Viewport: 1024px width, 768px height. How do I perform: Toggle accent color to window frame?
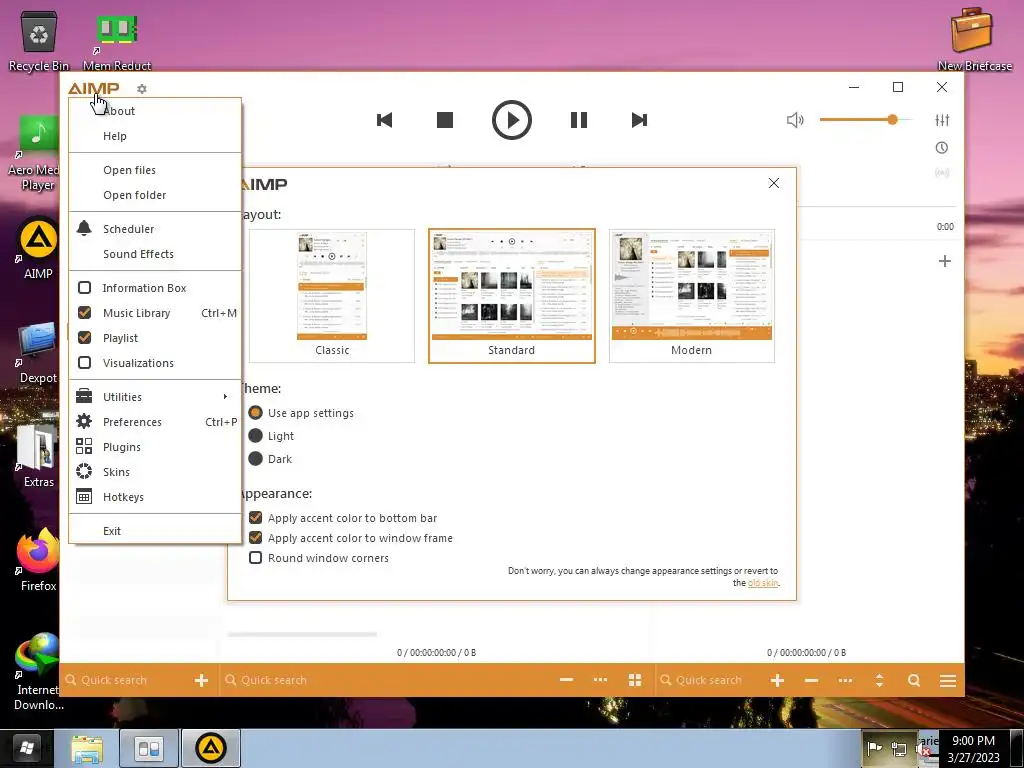coord(255,537)
